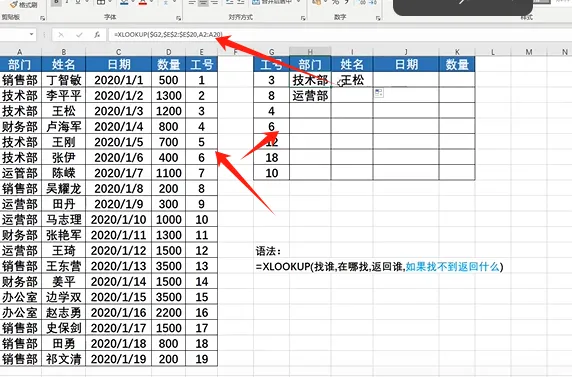Select column E header
The height and width of the screenshot is (377, 572).
tap(201, 52)
